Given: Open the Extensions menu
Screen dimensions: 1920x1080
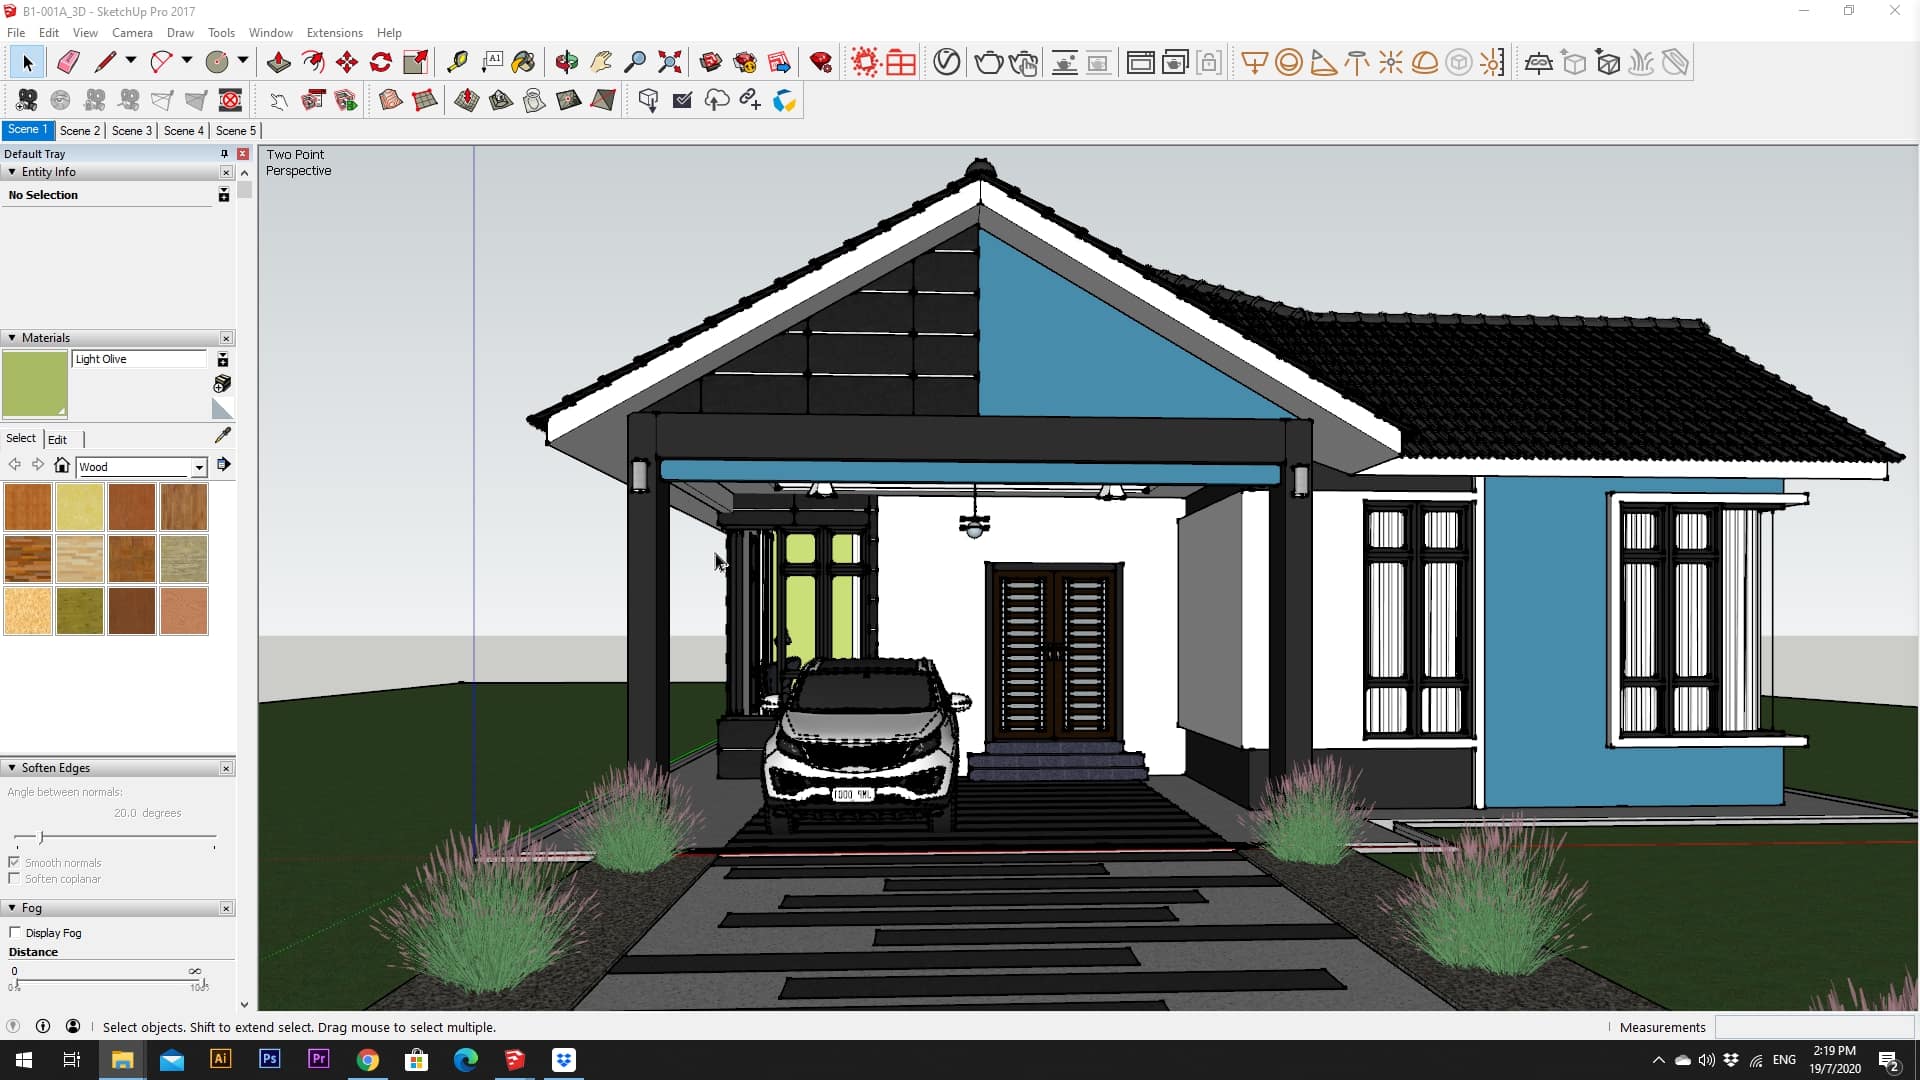Looking at the screenshot, I should point(334,33).
